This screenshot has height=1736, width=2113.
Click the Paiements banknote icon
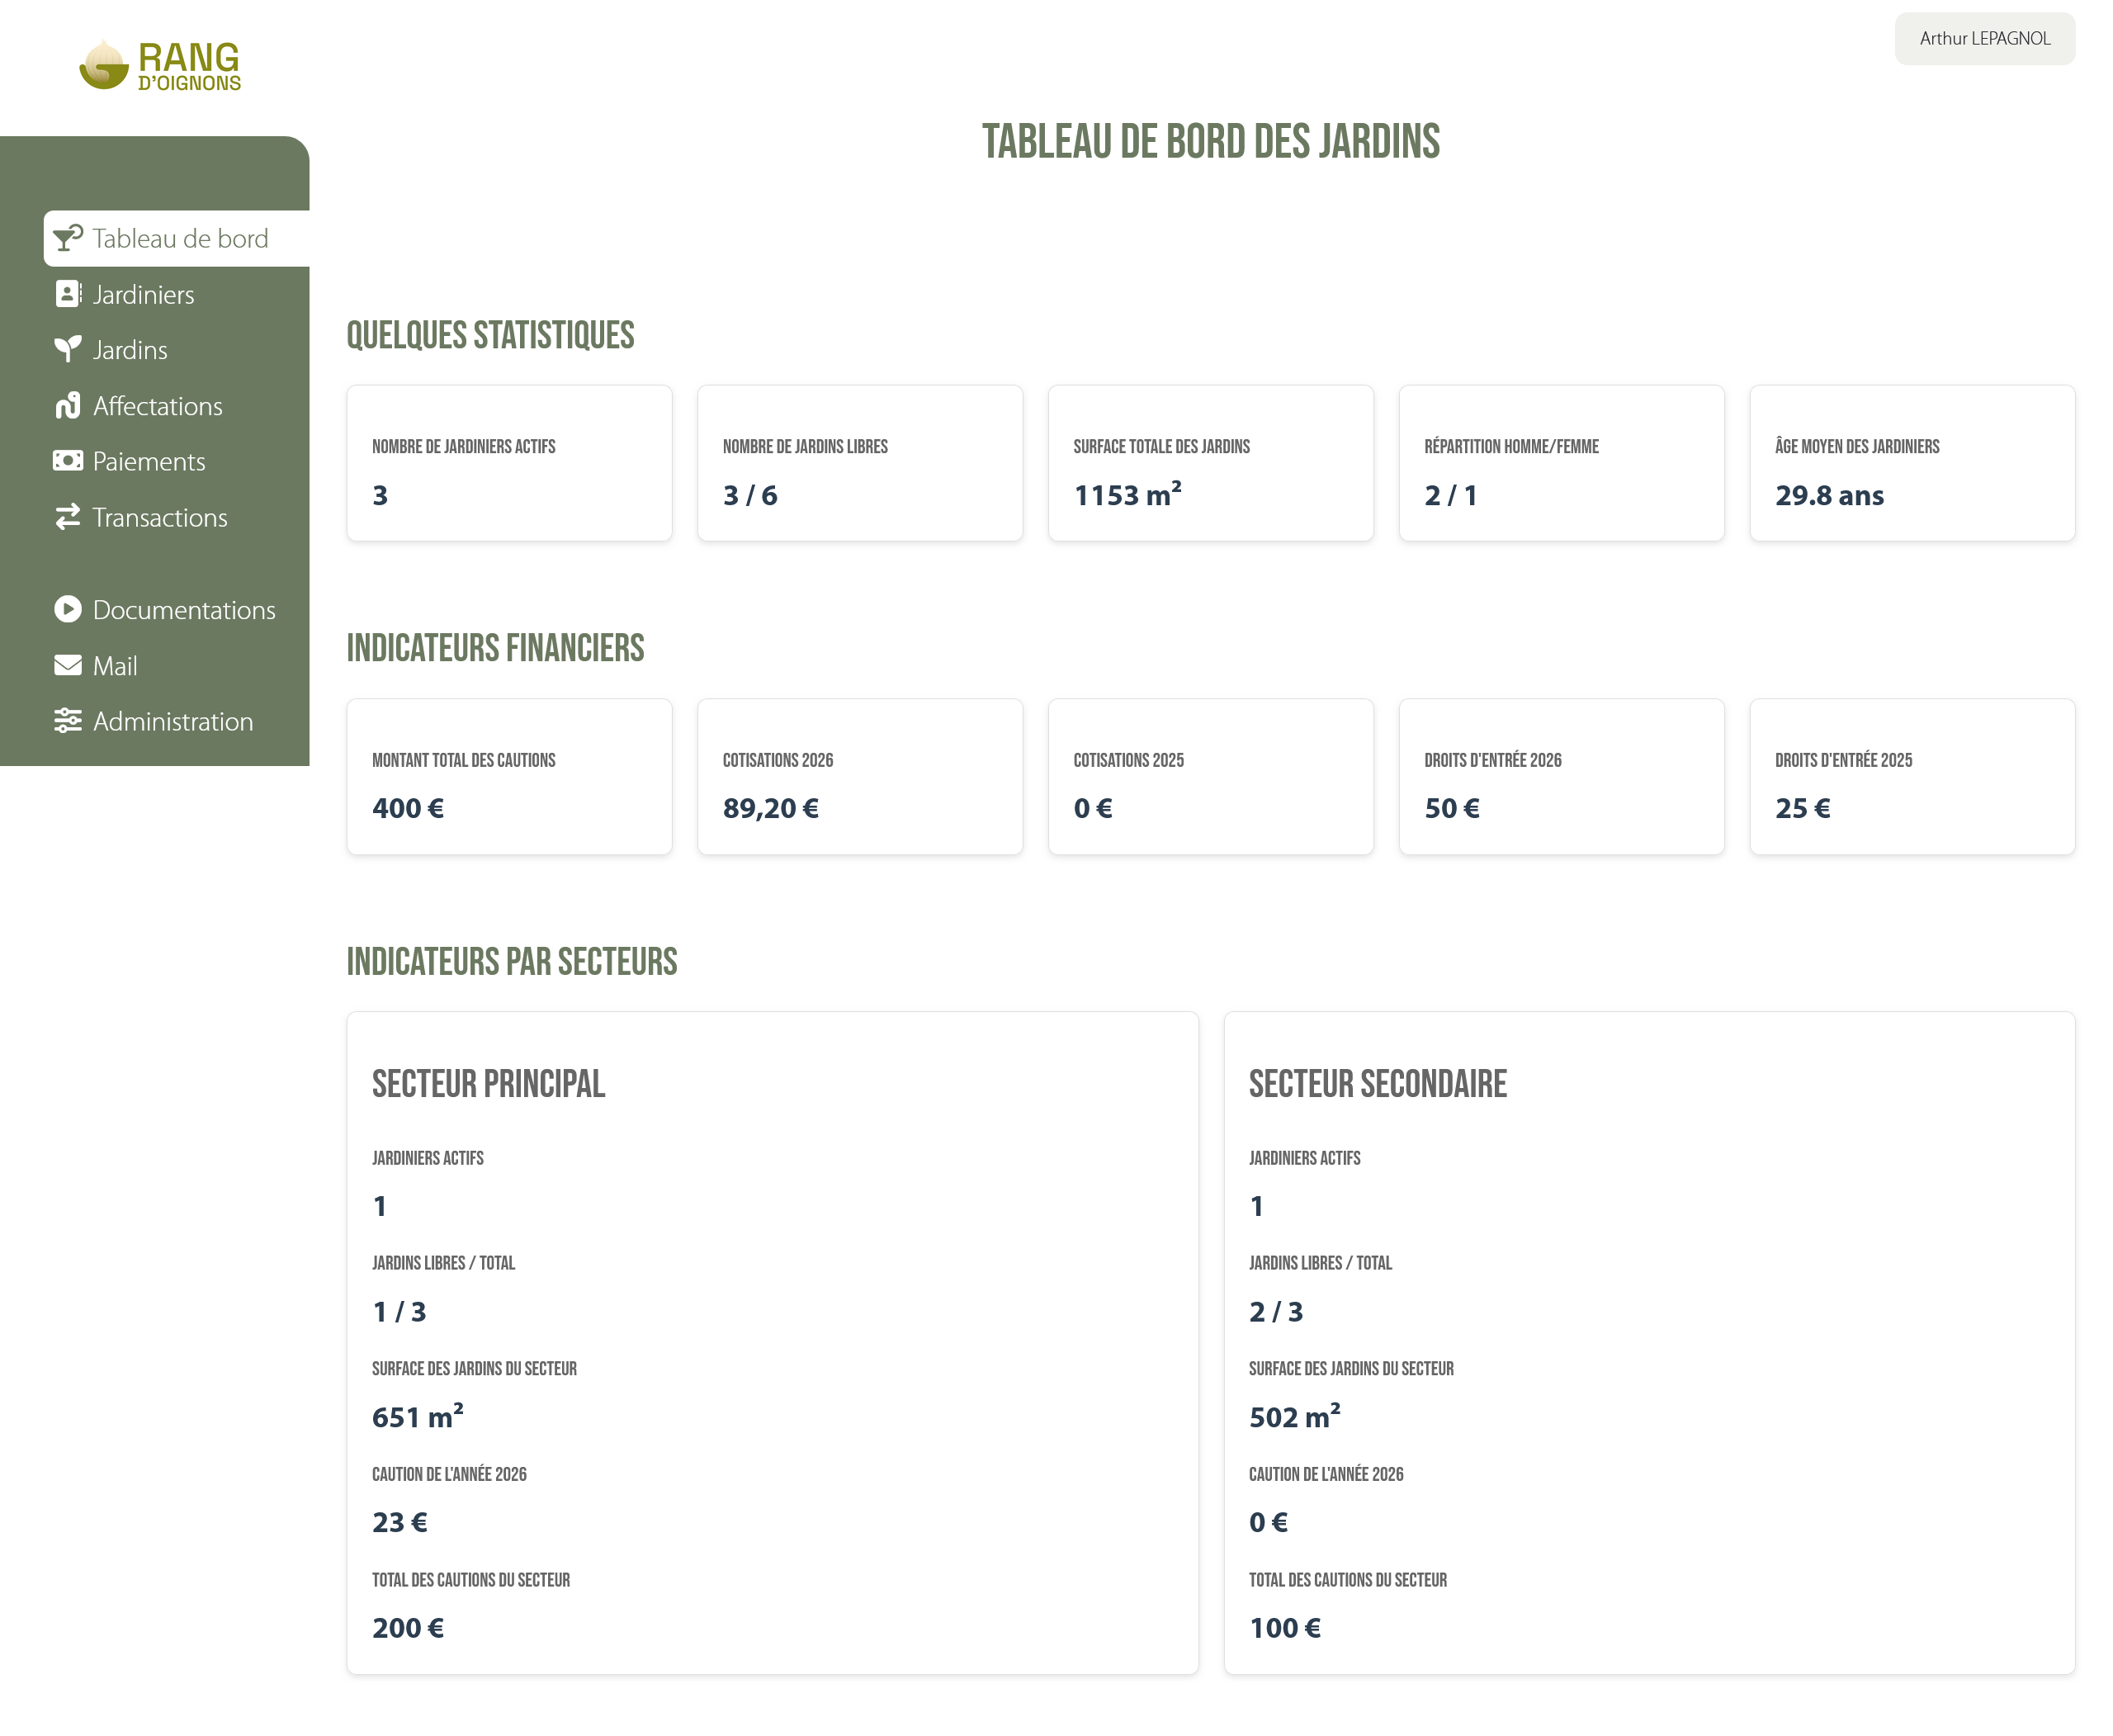(68, 461)
